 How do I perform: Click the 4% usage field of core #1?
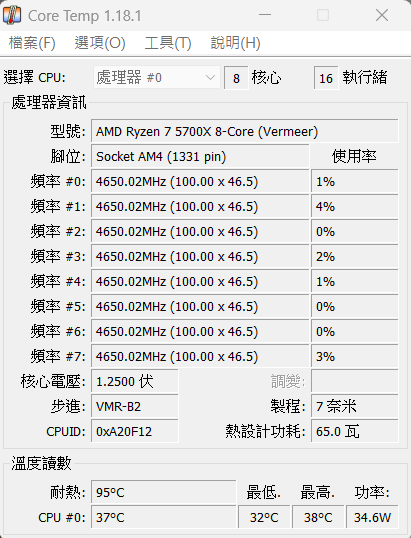point(355,207)
